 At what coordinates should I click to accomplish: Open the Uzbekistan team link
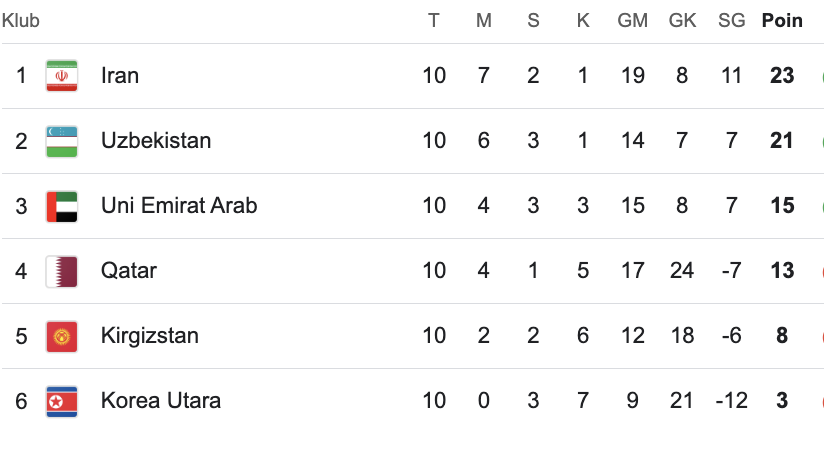pyautogui.click(x=156, y=141)
